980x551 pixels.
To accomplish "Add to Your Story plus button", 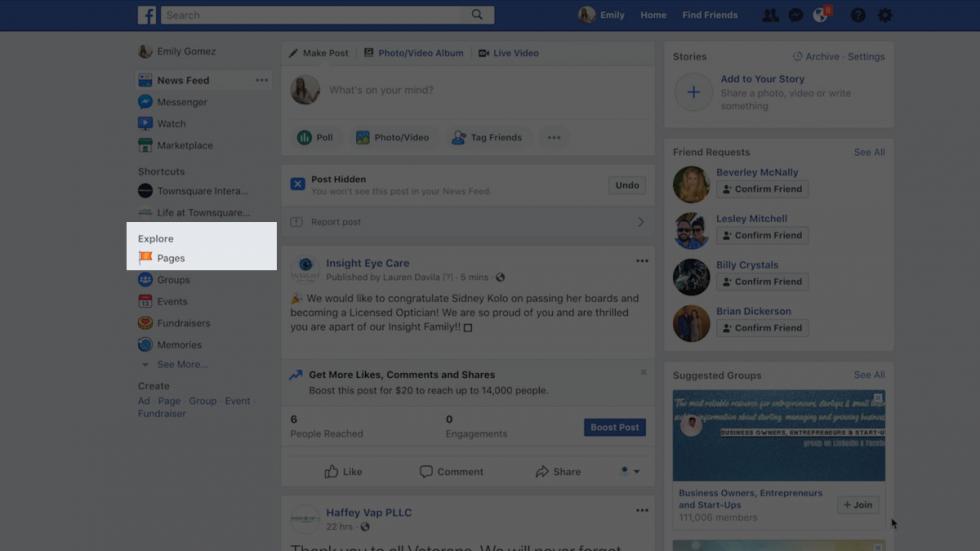I will click(x=693, y=92).
